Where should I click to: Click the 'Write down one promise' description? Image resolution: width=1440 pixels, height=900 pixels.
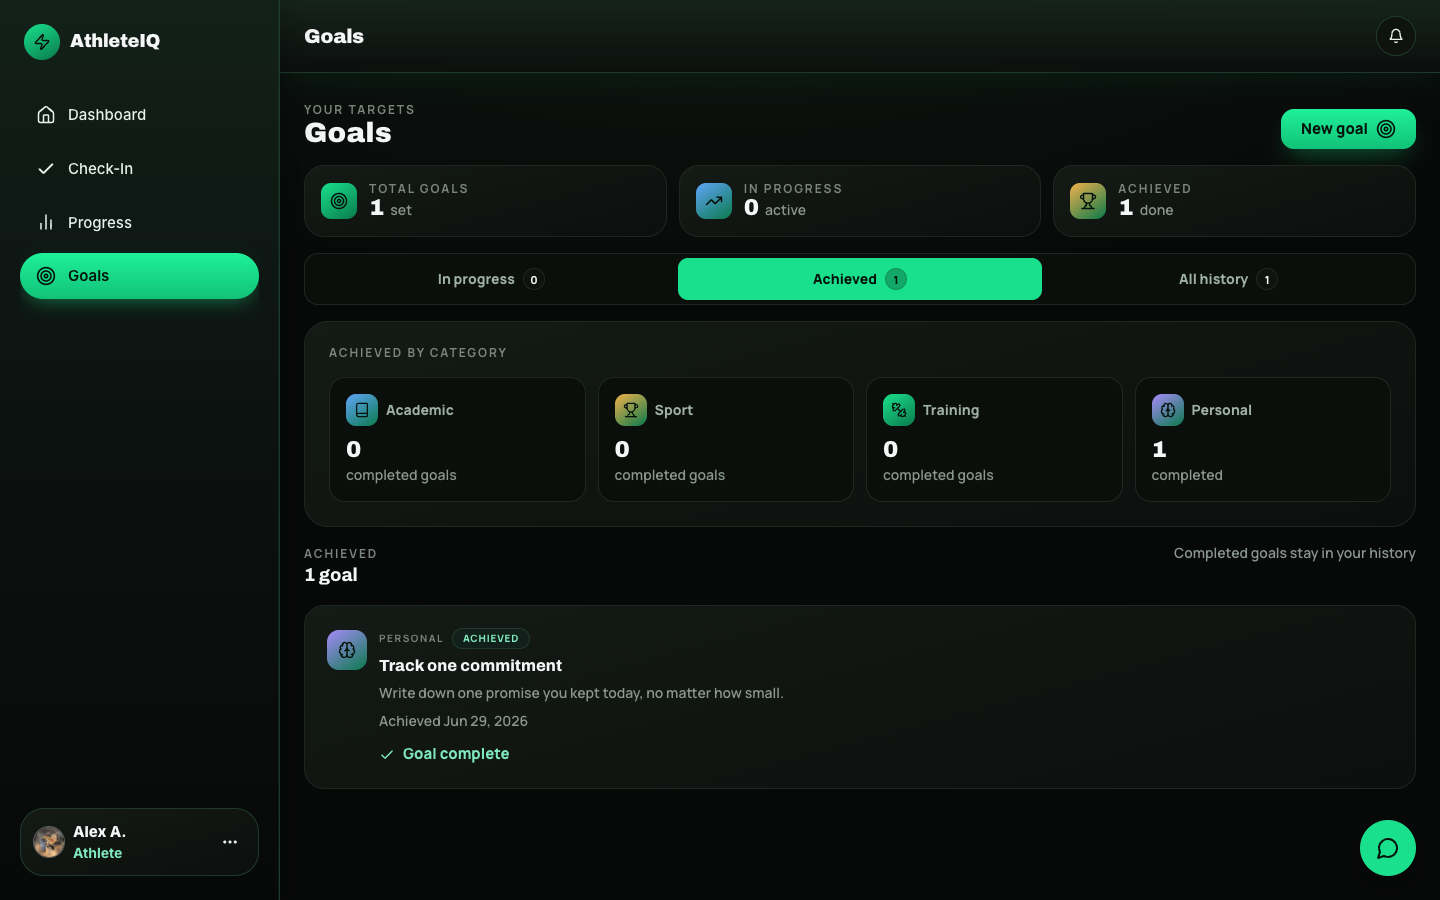point(581,693)
